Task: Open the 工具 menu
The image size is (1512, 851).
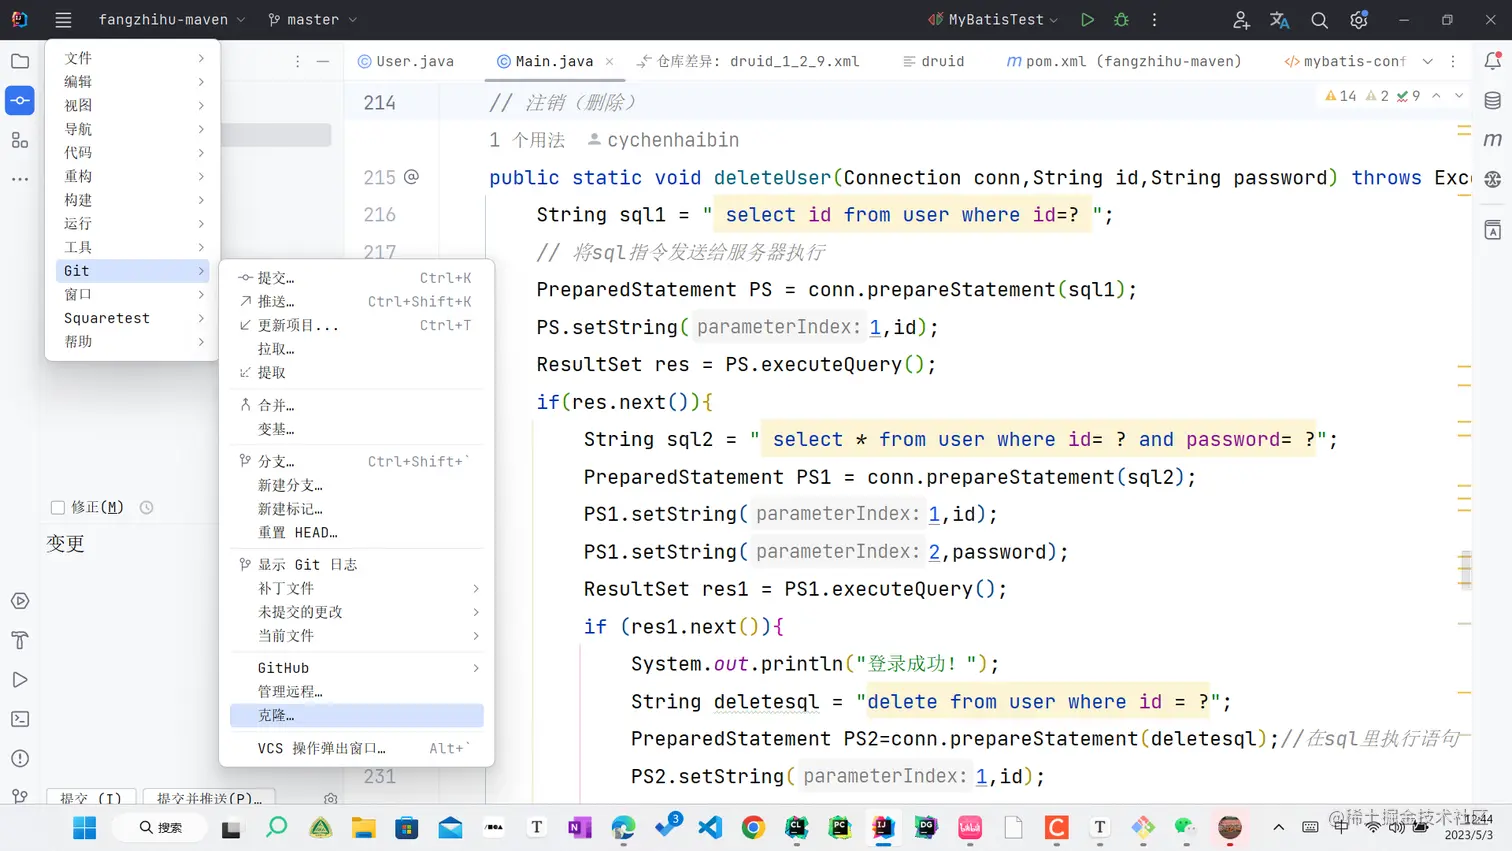Action: point(133,247)
